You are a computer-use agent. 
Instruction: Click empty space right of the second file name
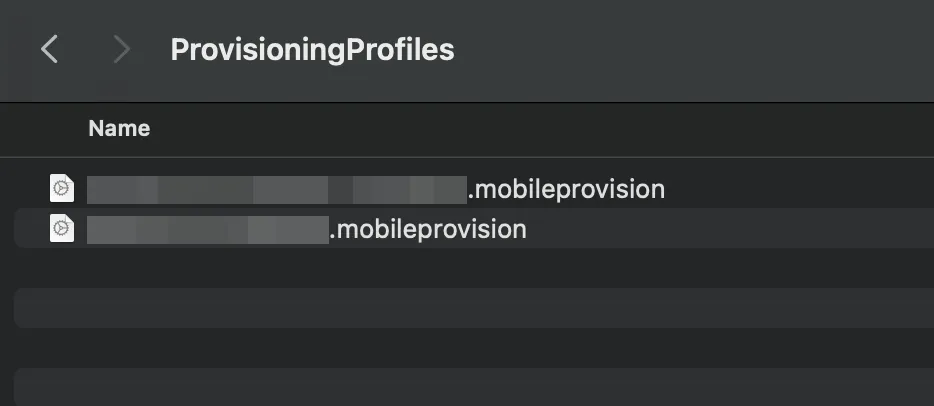[730, 229]
